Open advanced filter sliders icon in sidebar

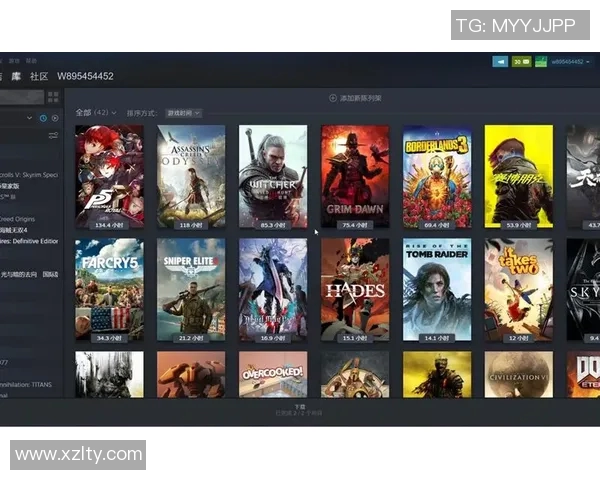click(x=53, y=135)
